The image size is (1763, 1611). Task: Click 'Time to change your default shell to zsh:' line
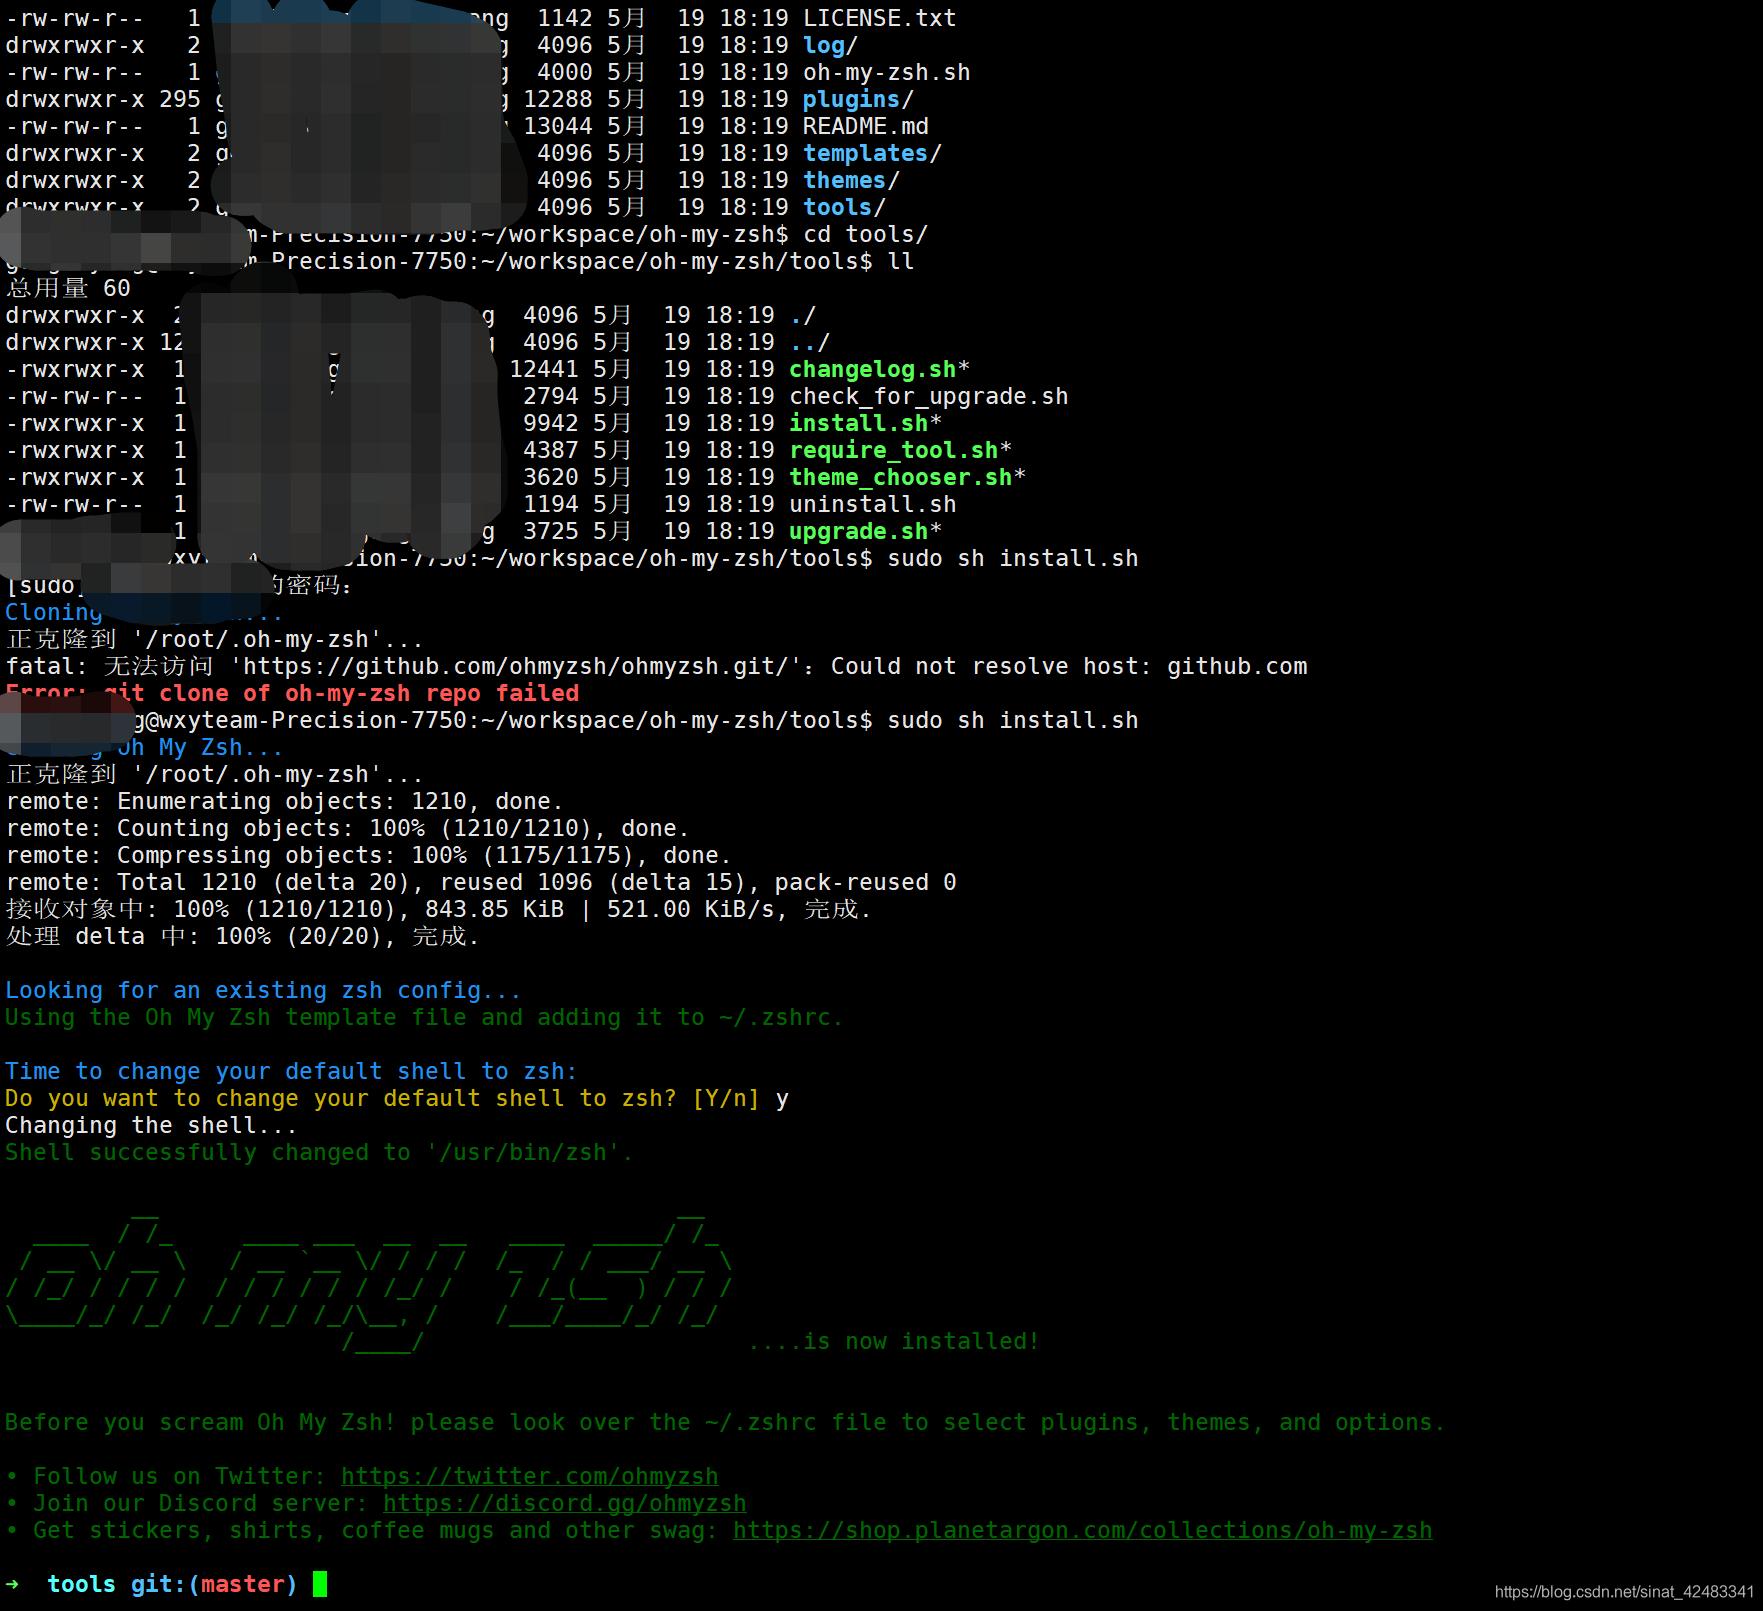coord(292,1071)
